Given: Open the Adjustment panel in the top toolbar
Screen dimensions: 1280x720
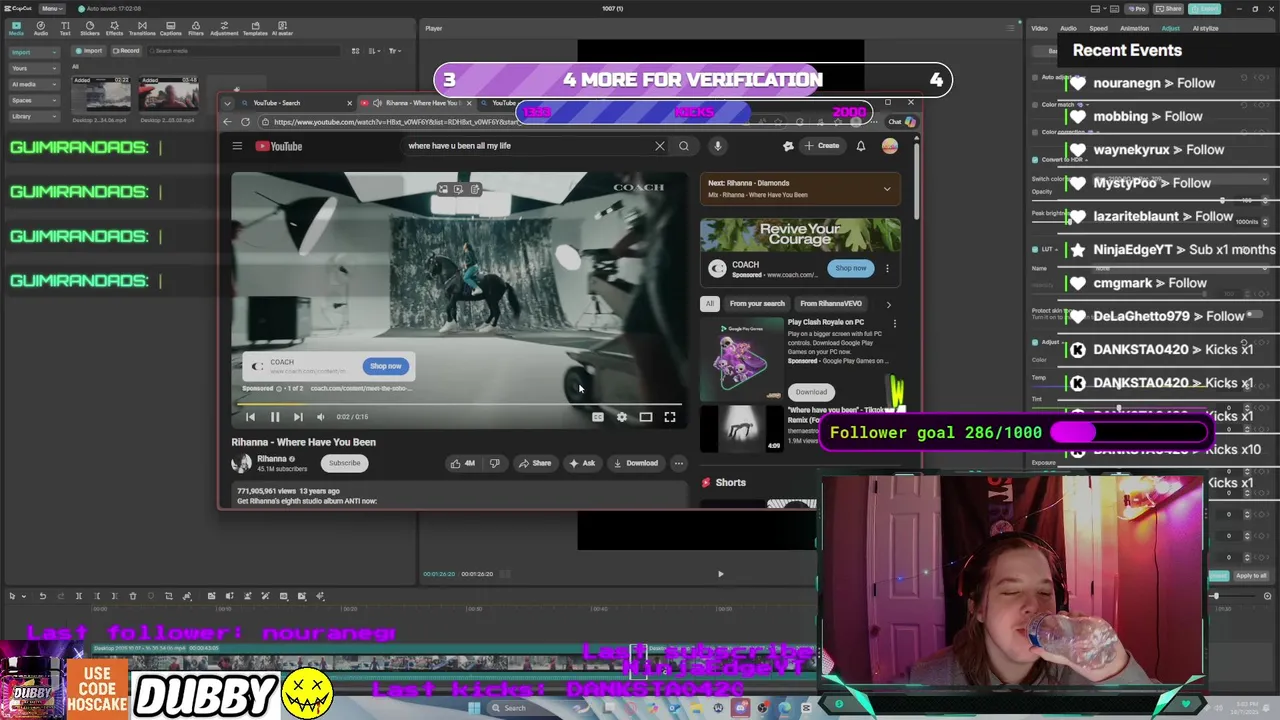Looking at the screenshot, I should (224, 28).
